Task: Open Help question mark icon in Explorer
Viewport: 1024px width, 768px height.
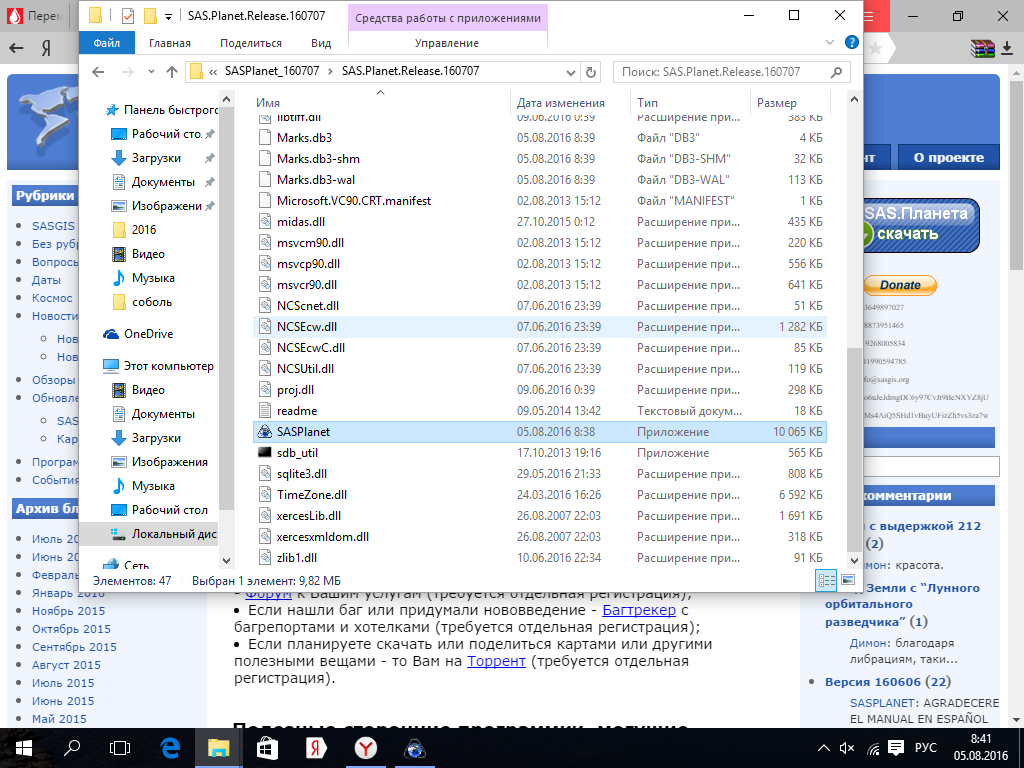Action: pos(852,42)
